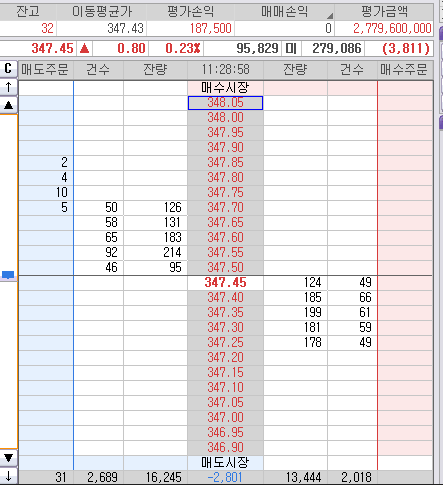Click sell order quantity 10 at 347.75
Screen dimensions: 443x485
tap(46, 193)
